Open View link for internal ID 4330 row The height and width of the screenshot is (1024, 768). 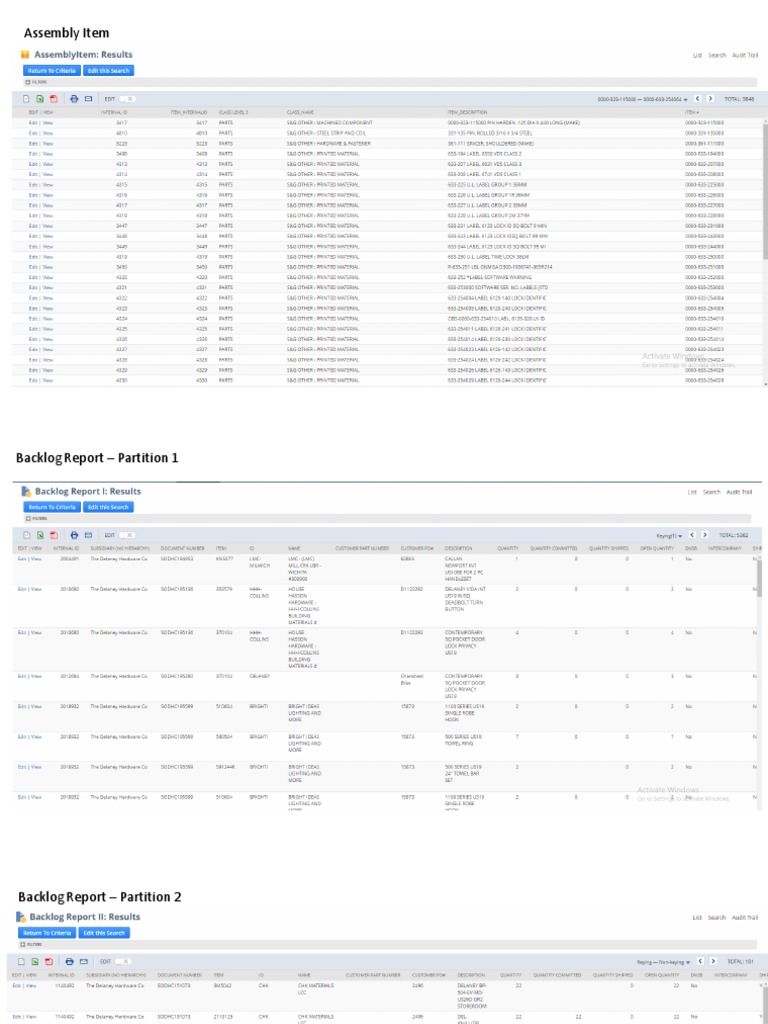(48, 380)
